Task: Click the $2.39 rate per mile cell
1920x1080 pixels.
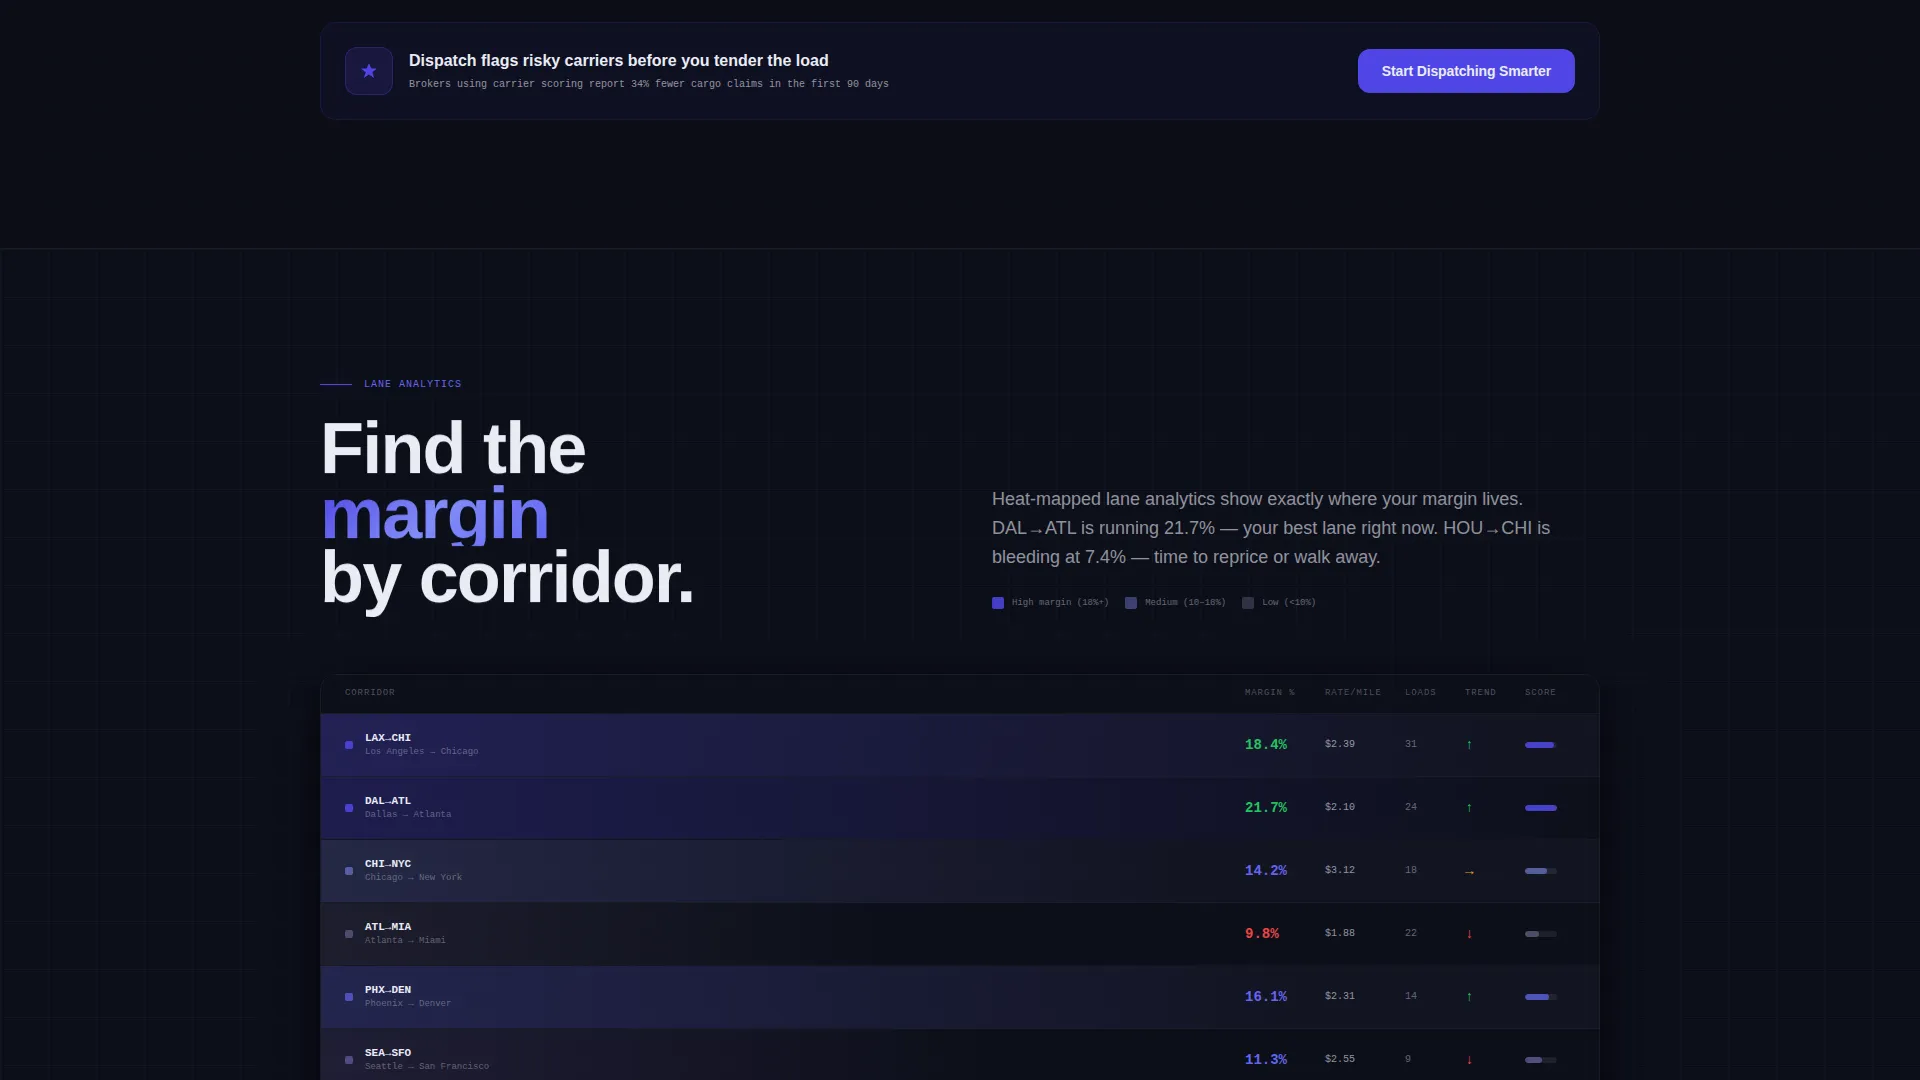Action: (1340, 744)
